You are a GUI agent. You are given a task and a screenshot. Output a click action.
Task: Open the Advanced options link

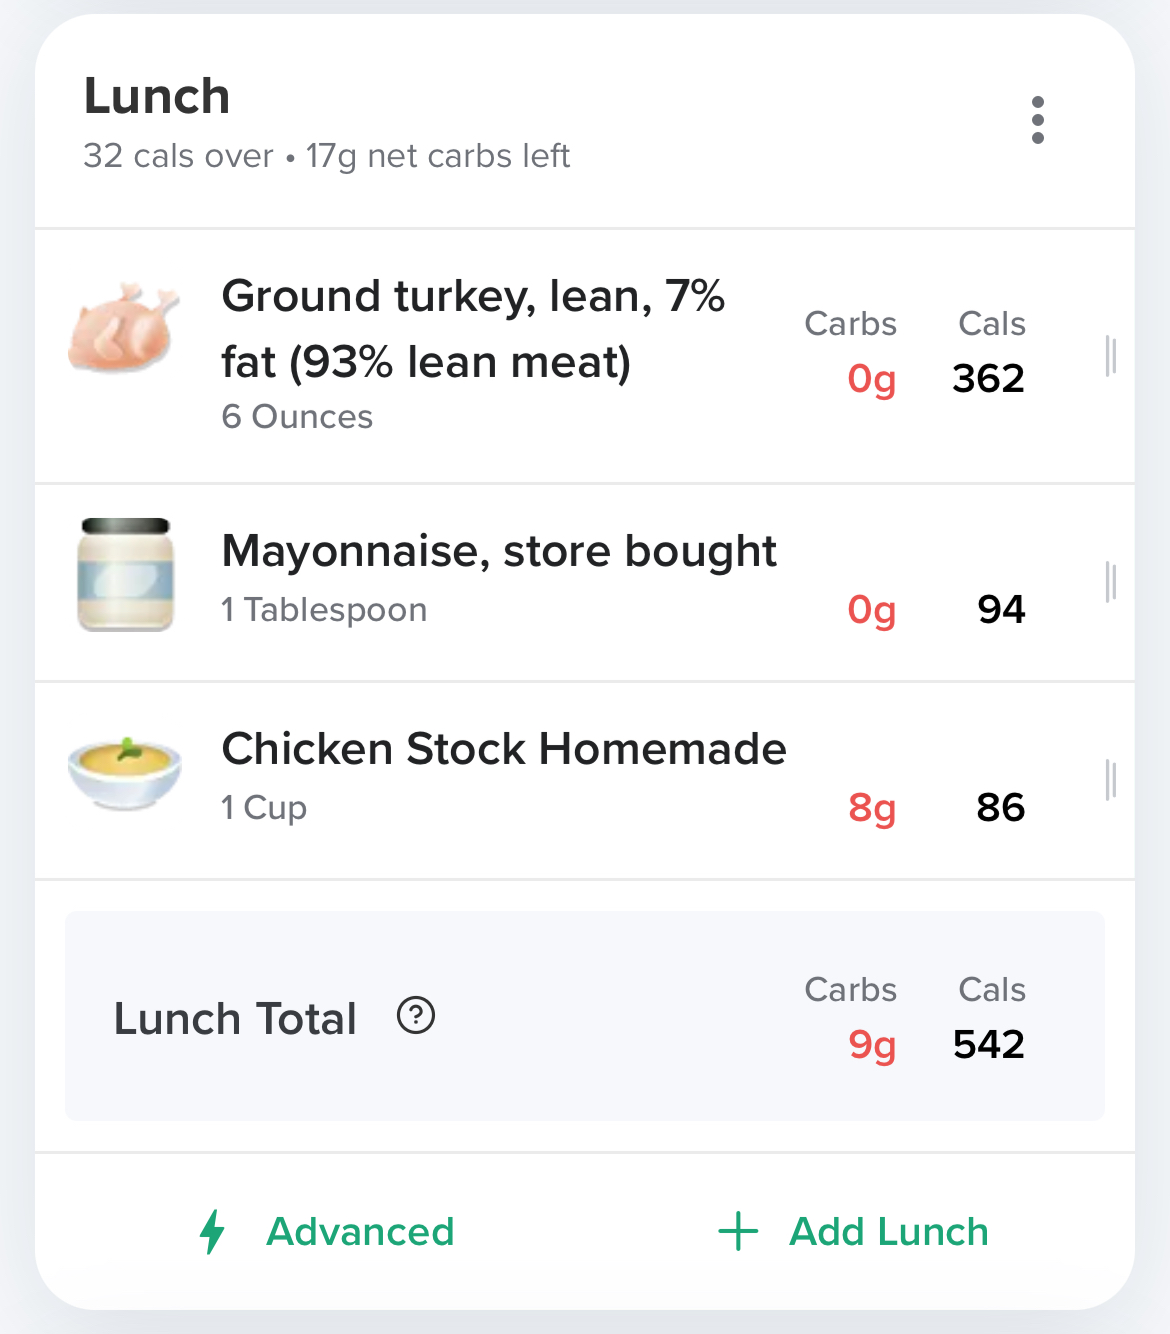tap(360, 1232)
